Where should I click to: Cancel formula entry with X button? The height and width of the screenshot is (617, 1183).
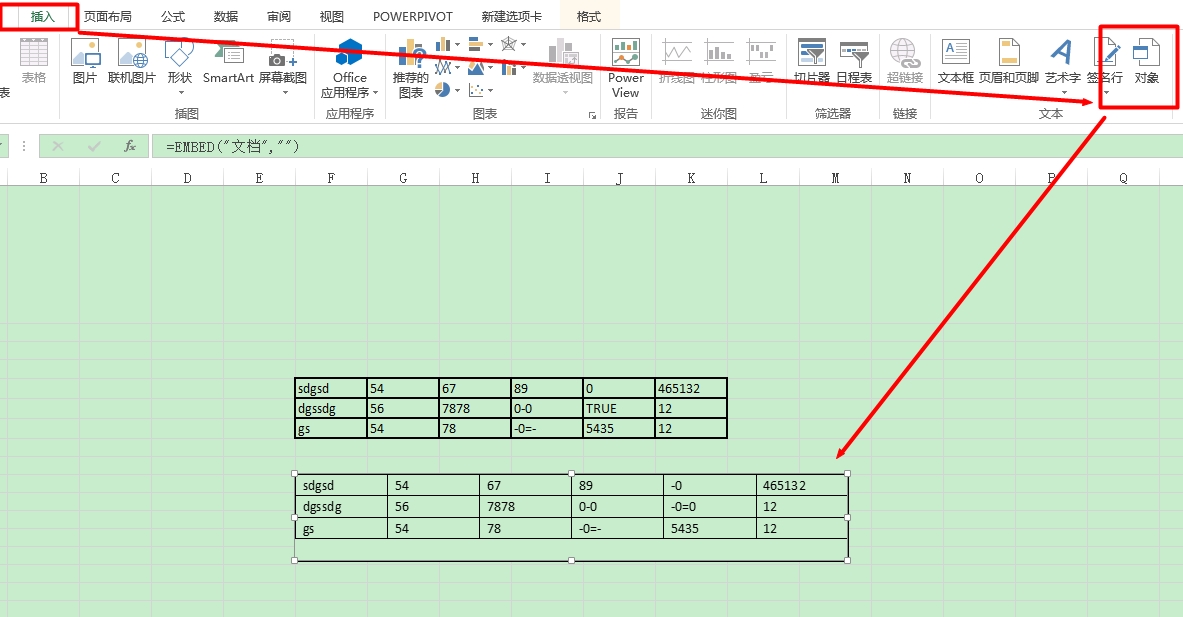[57, 146]
